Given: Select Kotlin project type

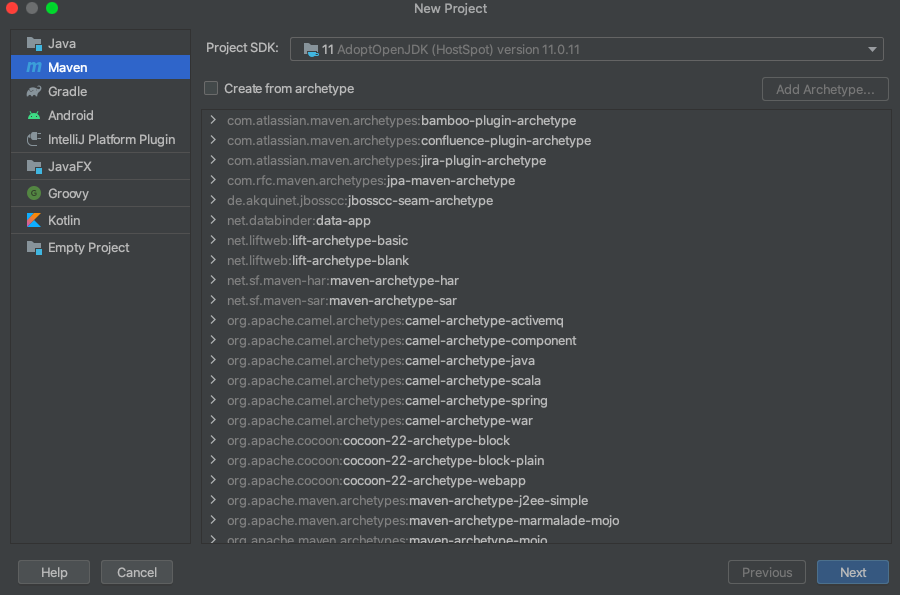Looking at the screenshot, I should (x=100, y=220).
